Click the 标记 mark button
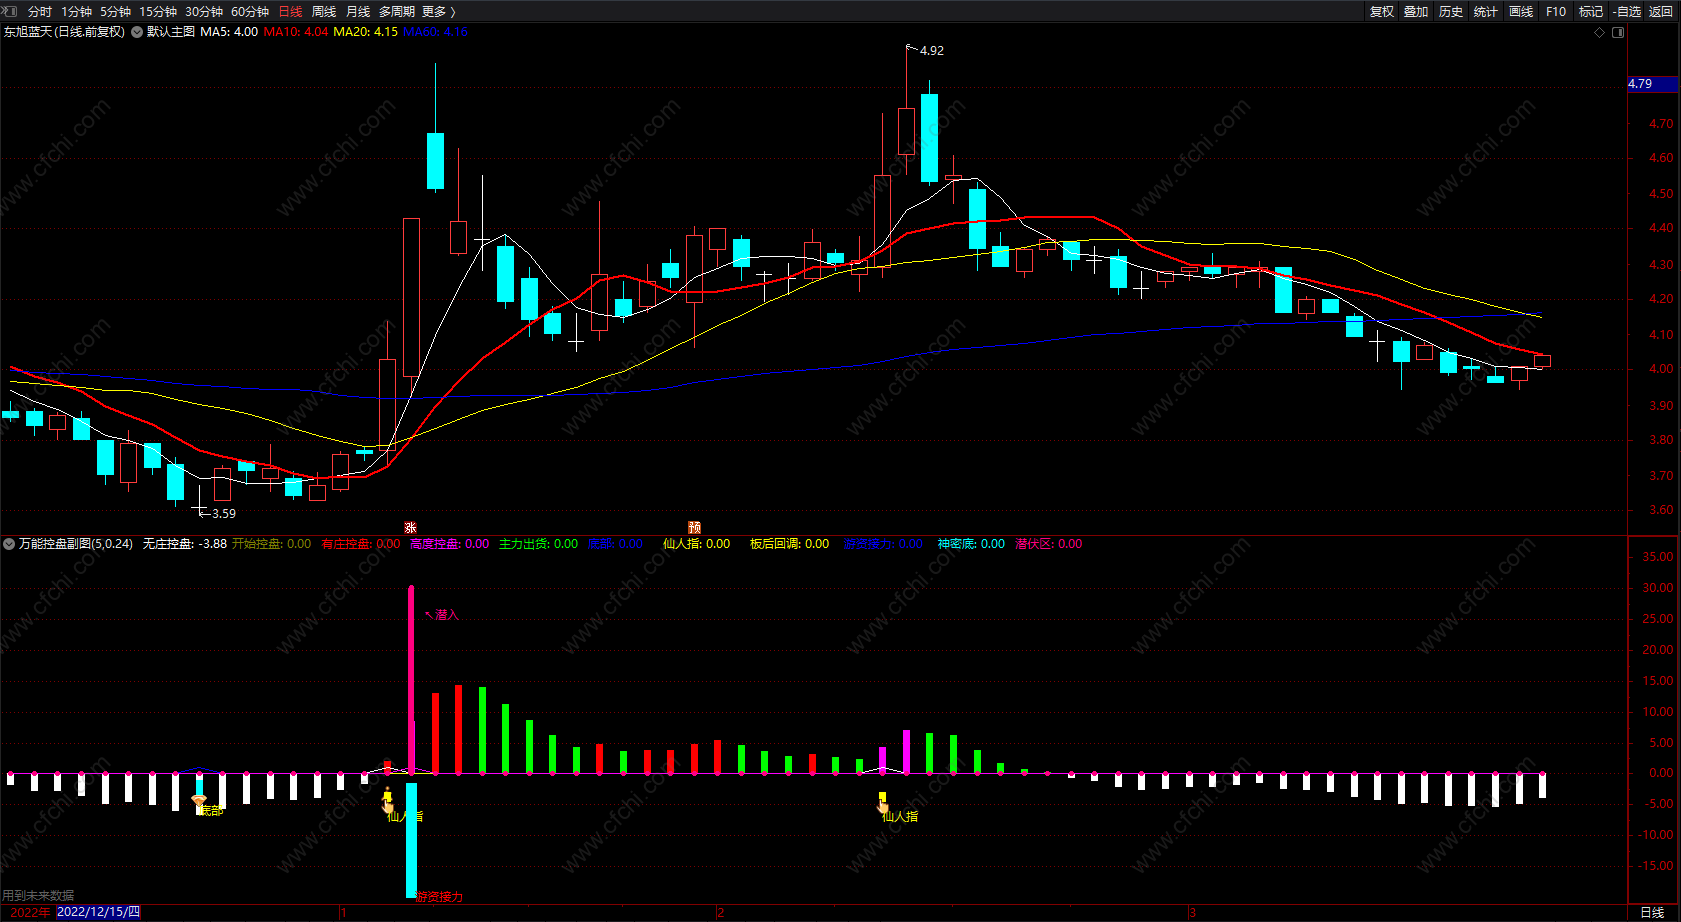 (1591, 12)
